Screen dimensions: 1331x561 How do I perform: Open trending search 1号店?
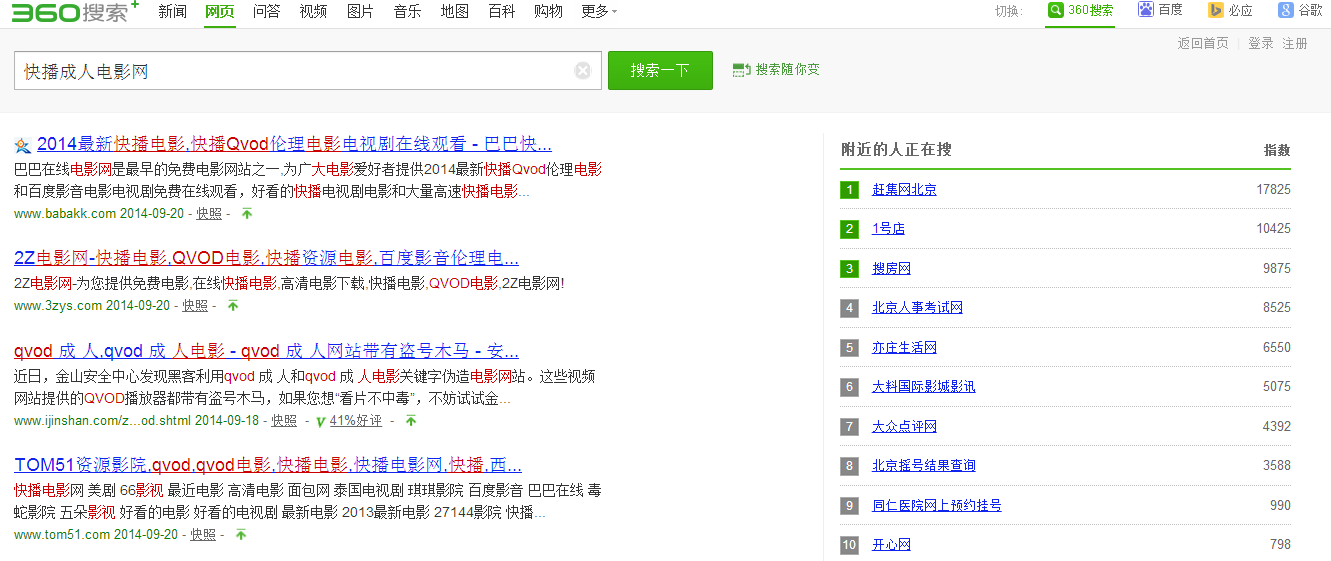click(x=888, y=229)
